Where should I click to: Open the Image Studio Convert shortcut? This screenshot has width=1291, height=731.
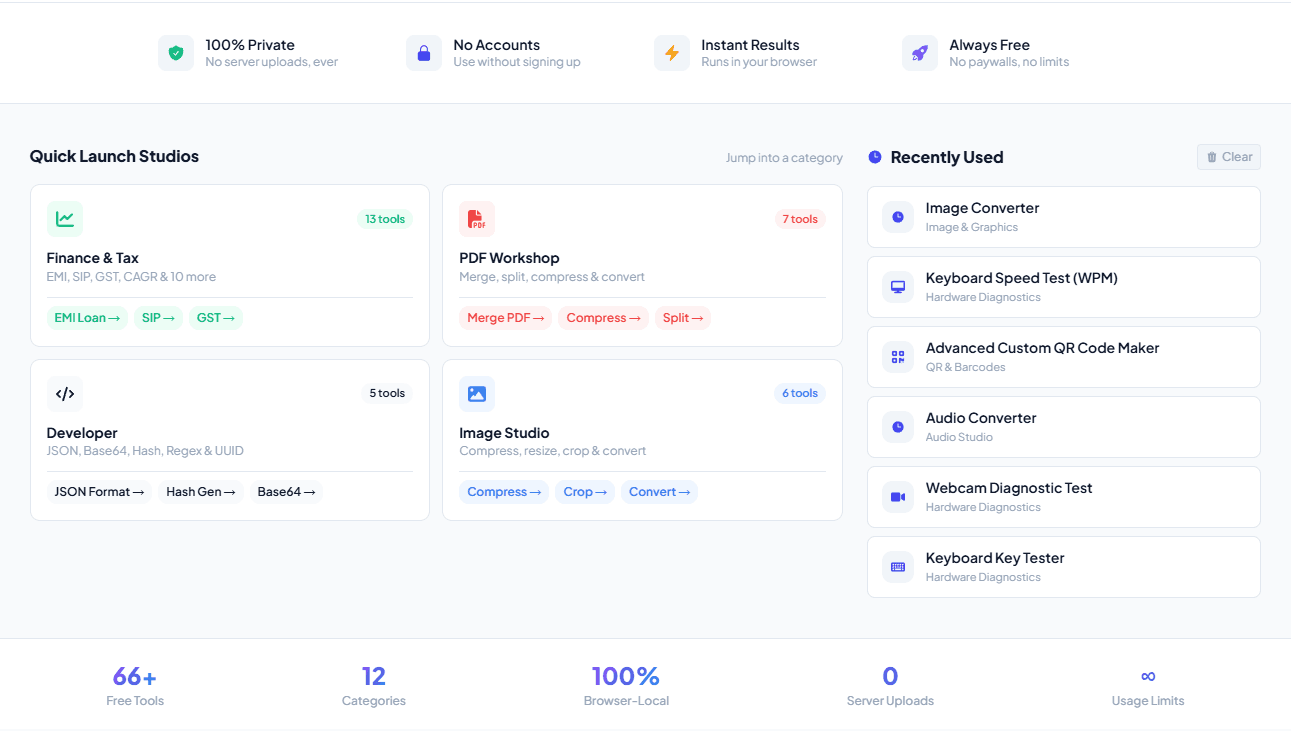[x=659, y=492]
